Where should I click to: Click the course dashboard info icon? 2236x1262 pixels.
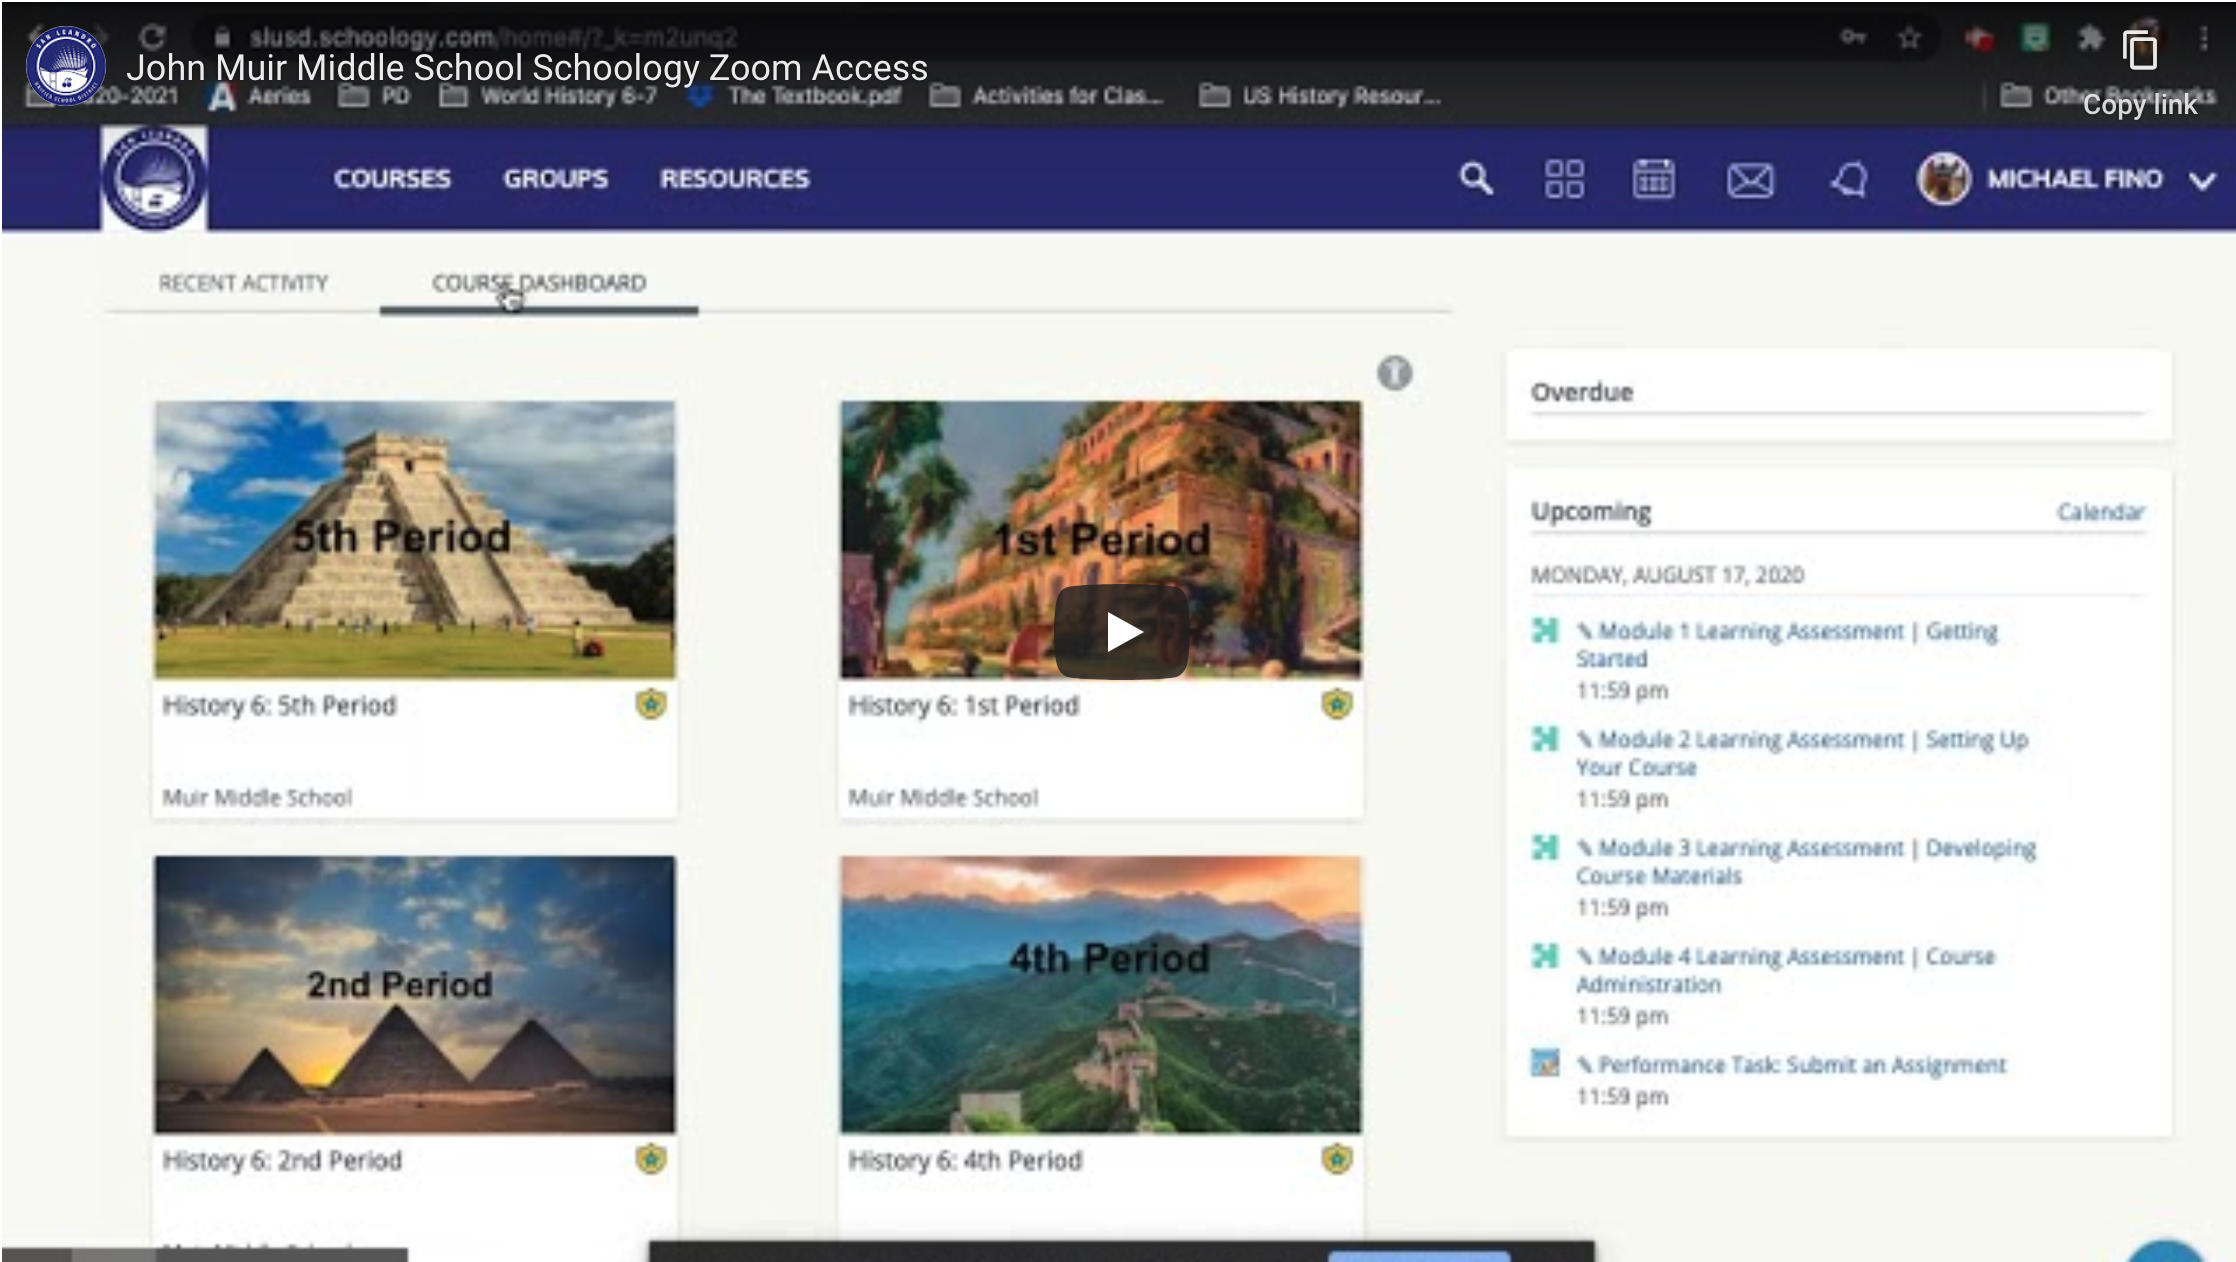[x=1394, y=373]
